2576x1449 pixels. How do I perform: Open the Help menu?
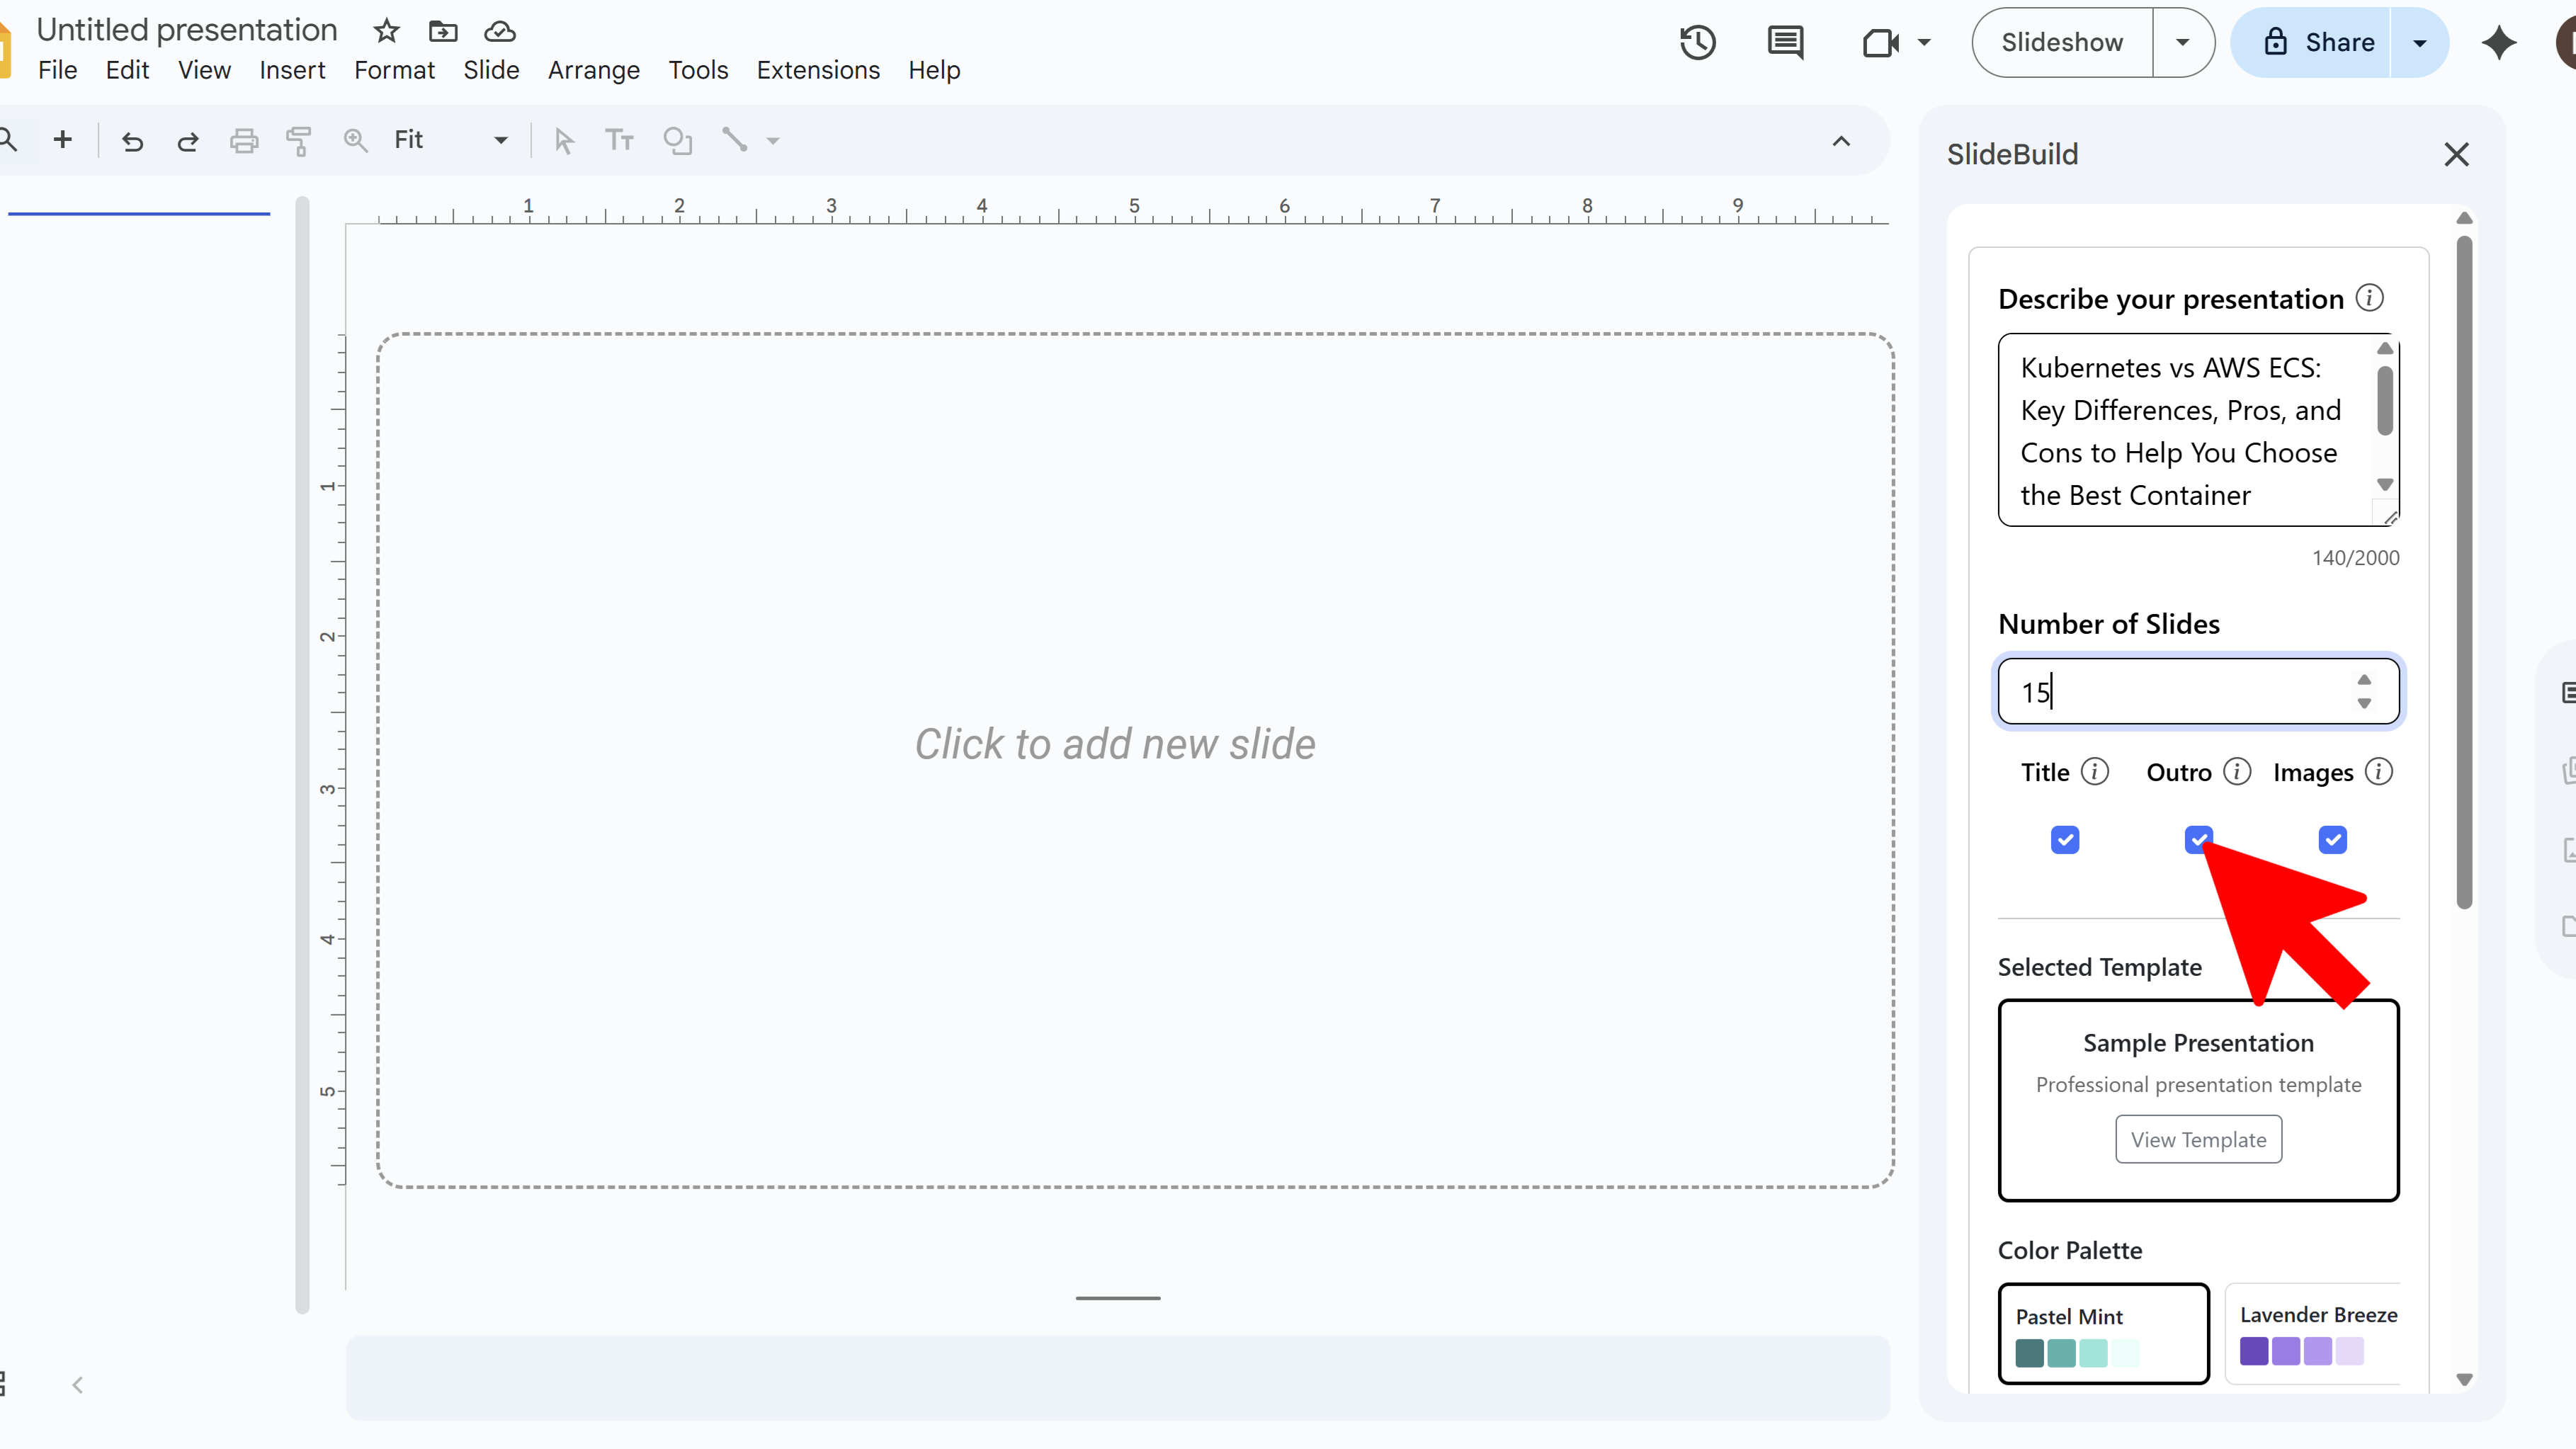tap(934, 70)
